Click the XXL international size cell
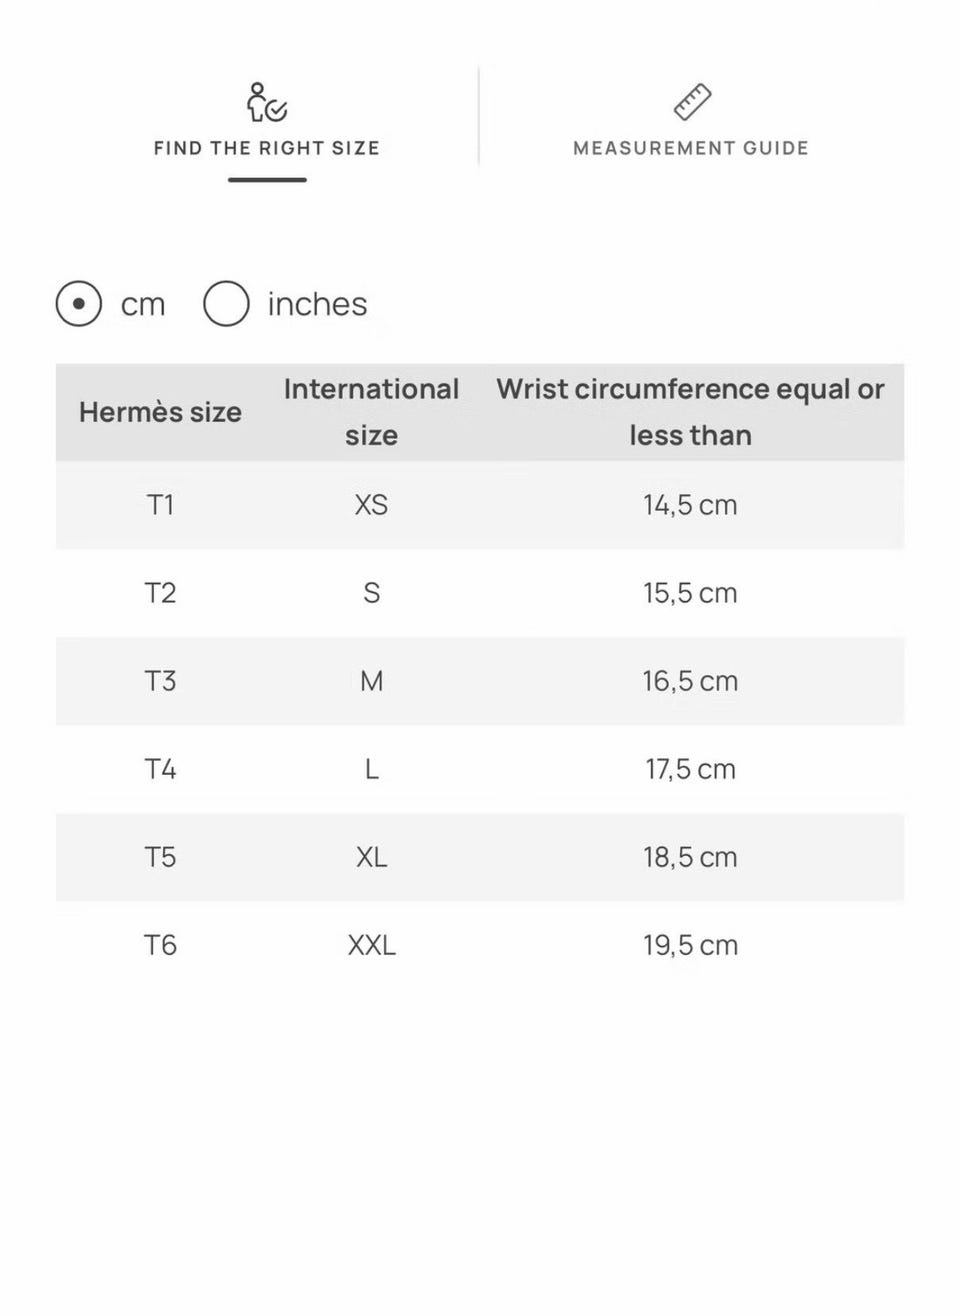The image size is (960, 1316). (x=371, y=945)
